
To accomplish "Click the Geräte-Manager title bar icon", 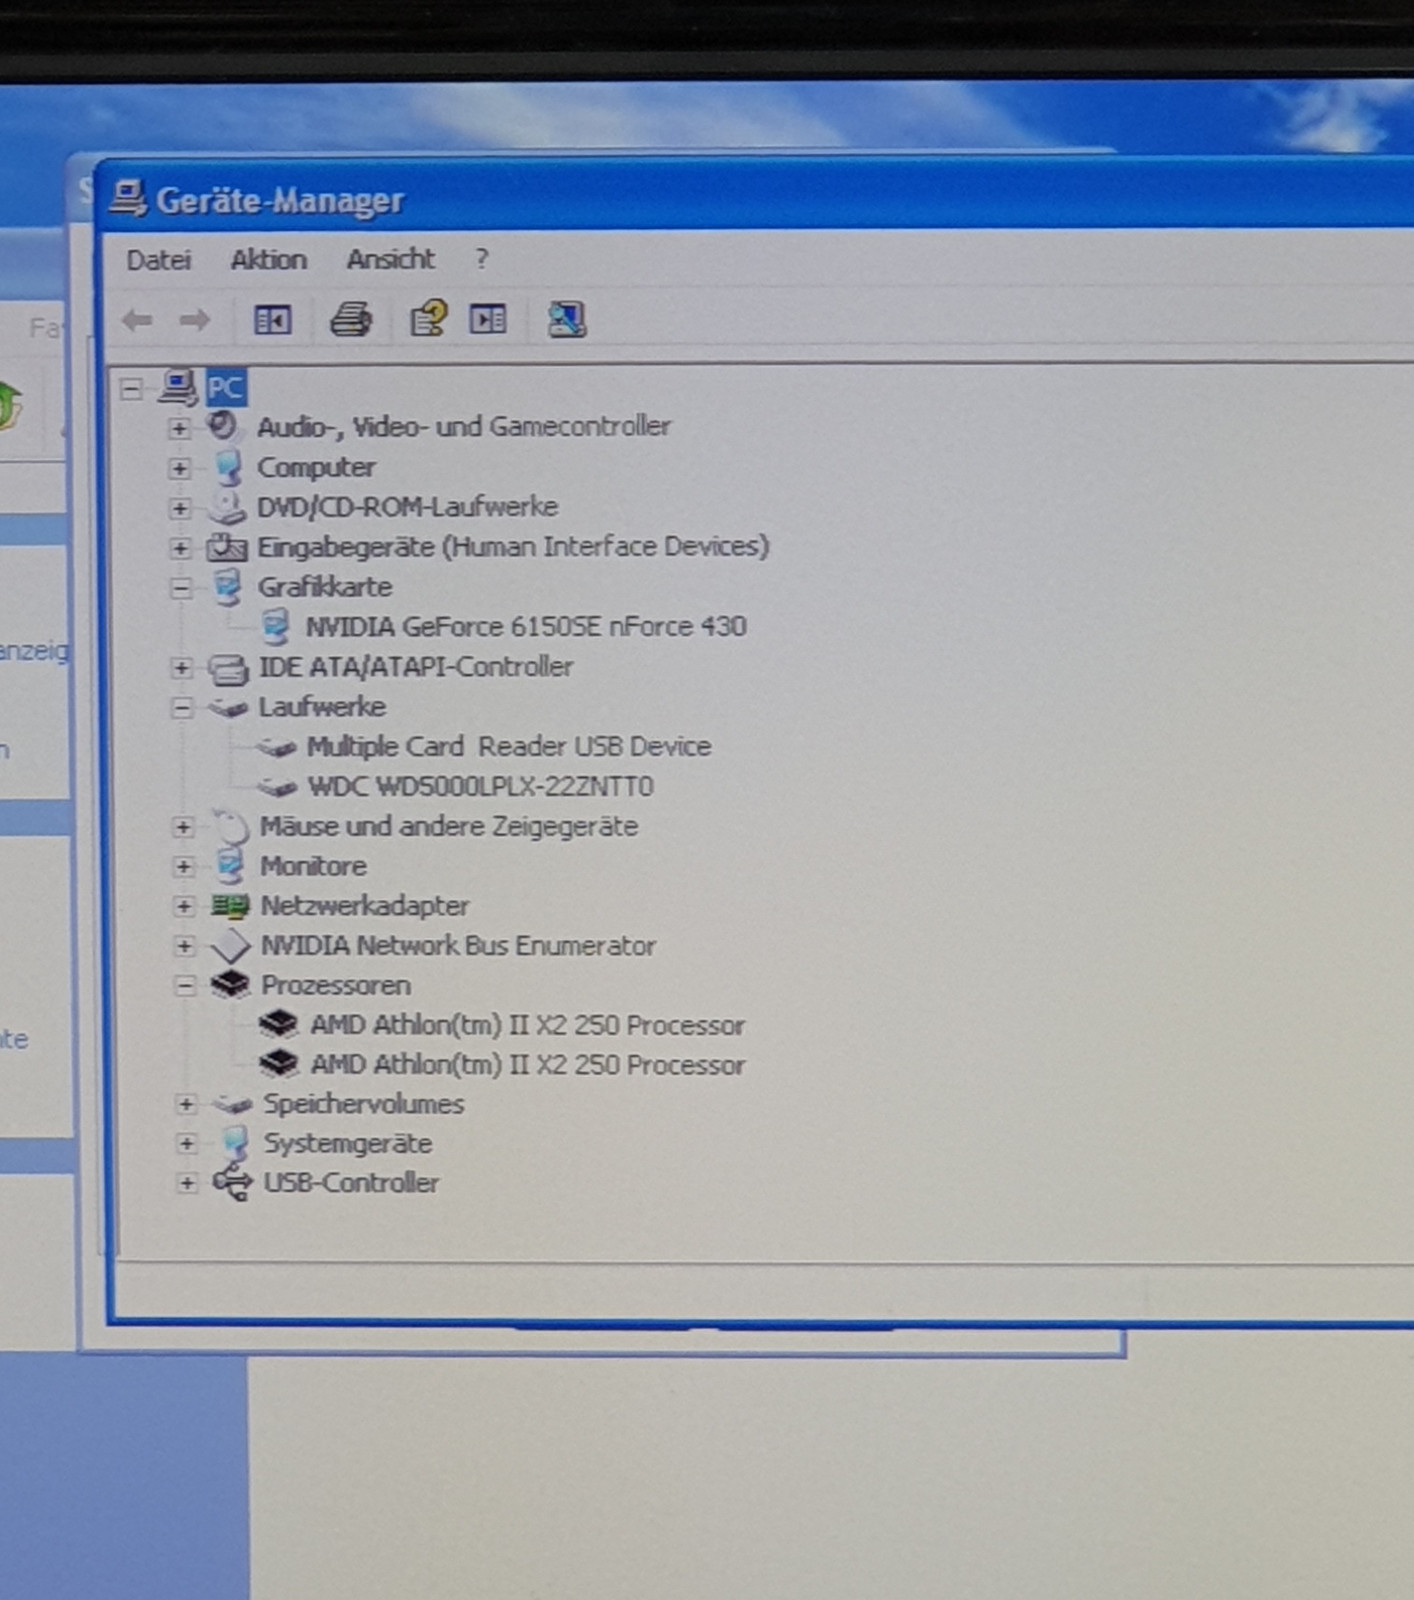I will 128,198.
